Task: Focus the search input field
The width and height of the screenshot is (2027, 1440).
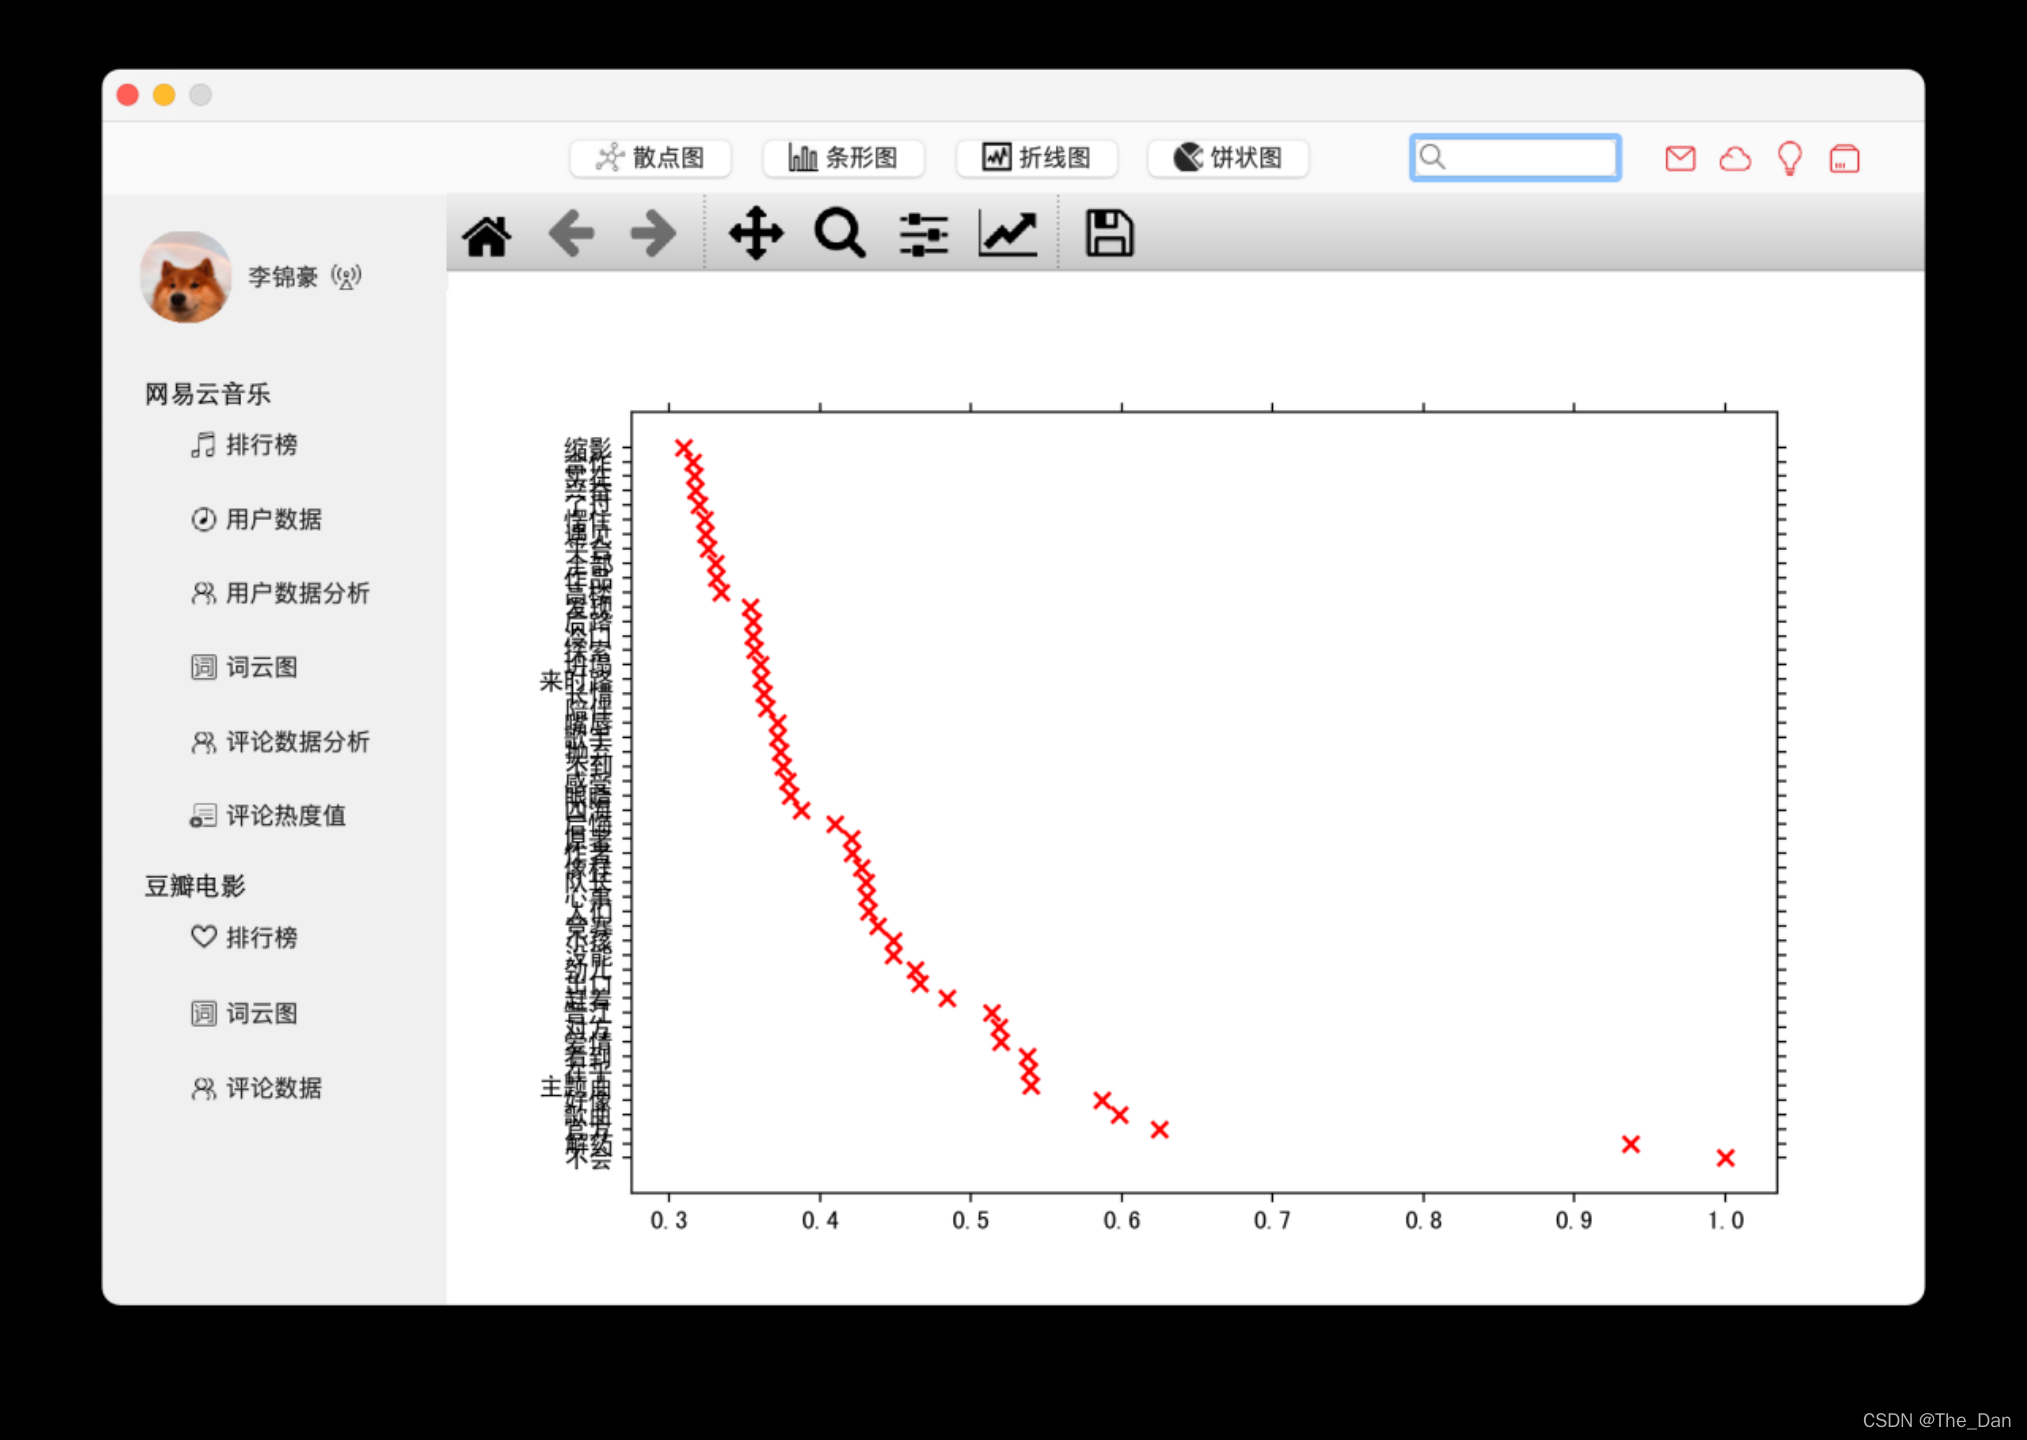Action: click(x=1515, y=157)
